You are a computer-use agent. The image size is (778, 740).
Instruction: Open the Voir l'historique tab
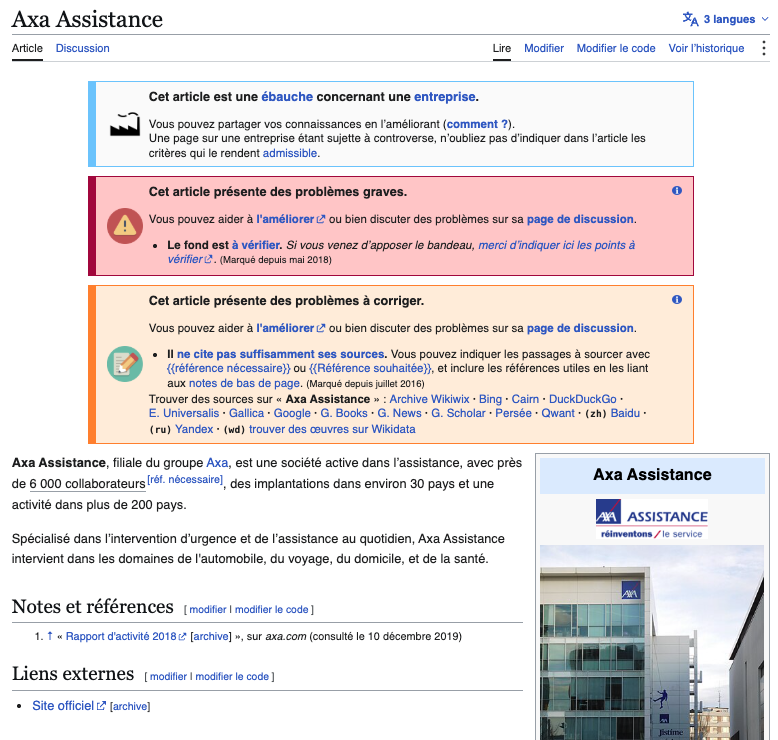point(706,48)
